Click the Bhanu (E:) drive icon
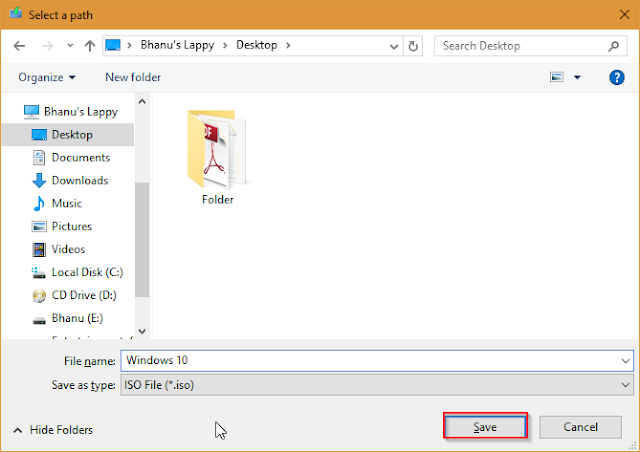The height and width of the screenshot is (452, 640). coord(39,321)
